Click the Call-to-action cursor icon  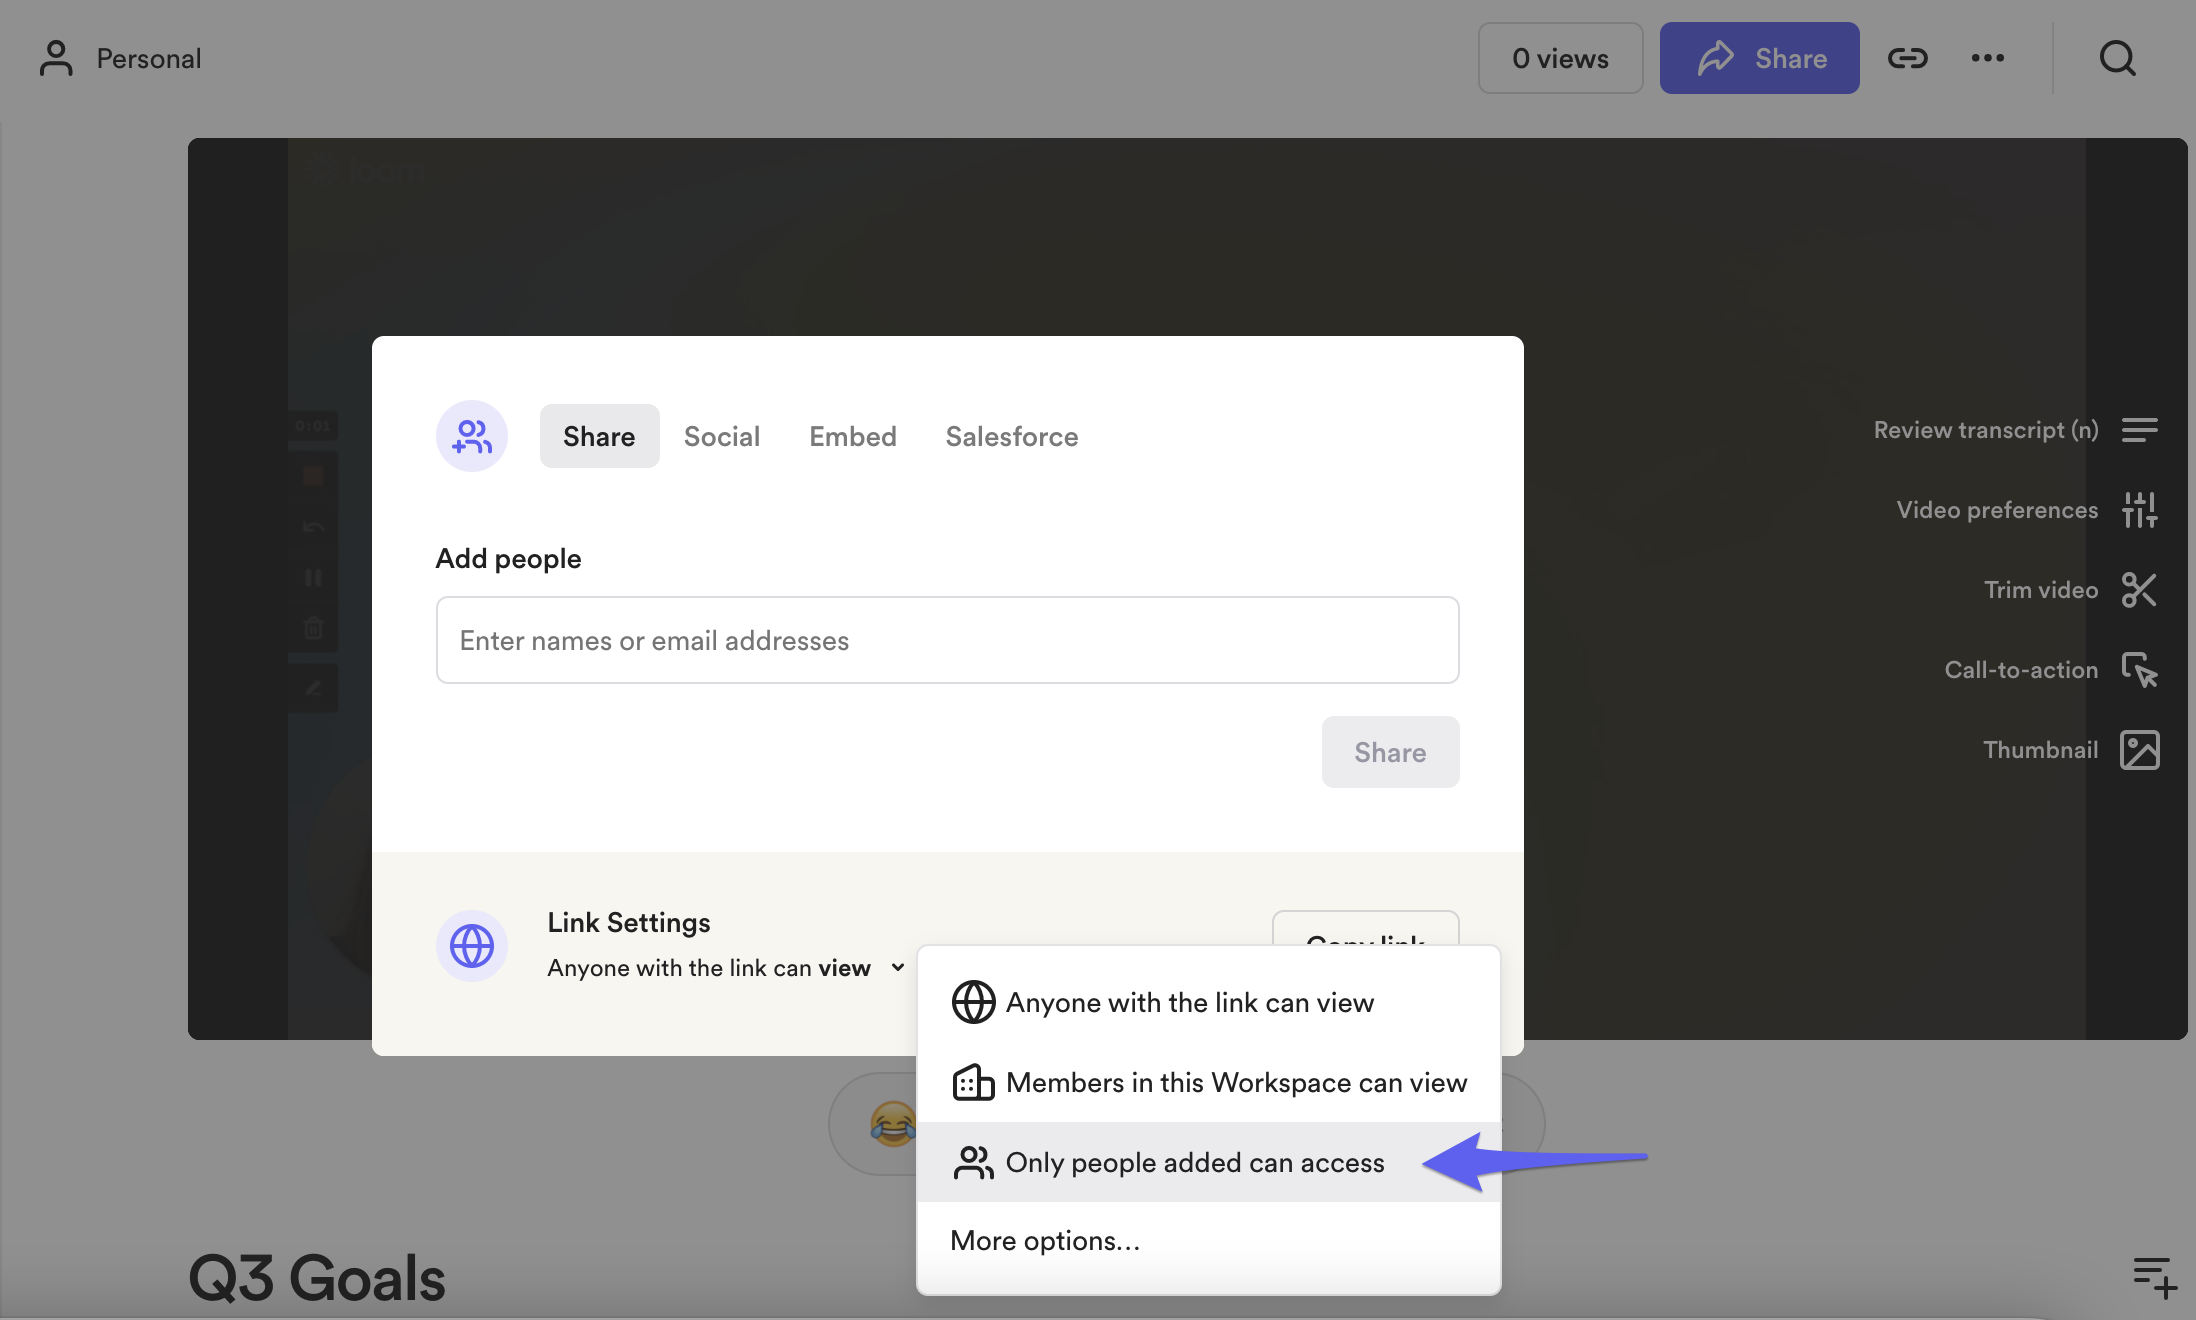coord(2139,670)
